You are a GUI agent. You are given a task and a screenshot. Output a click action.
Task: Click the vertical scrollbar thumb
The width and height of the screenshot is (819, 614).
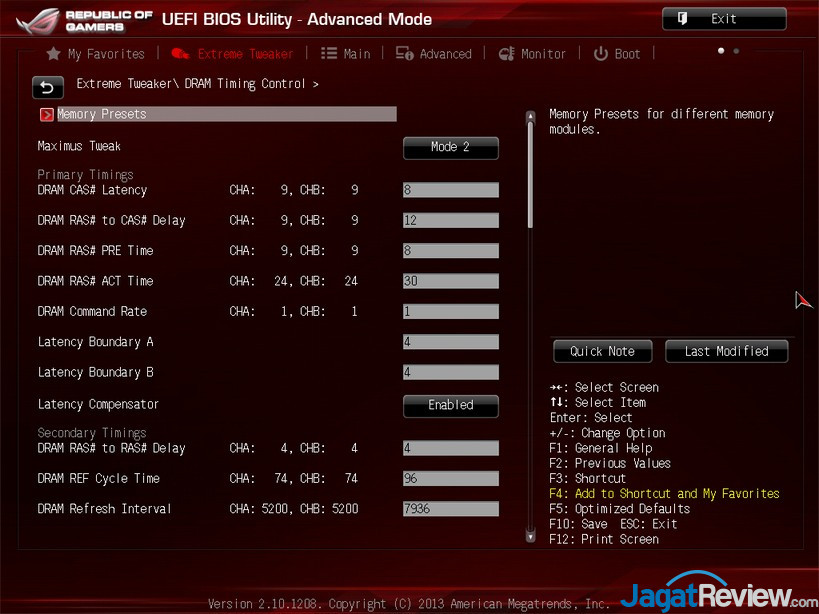[531, 175]
